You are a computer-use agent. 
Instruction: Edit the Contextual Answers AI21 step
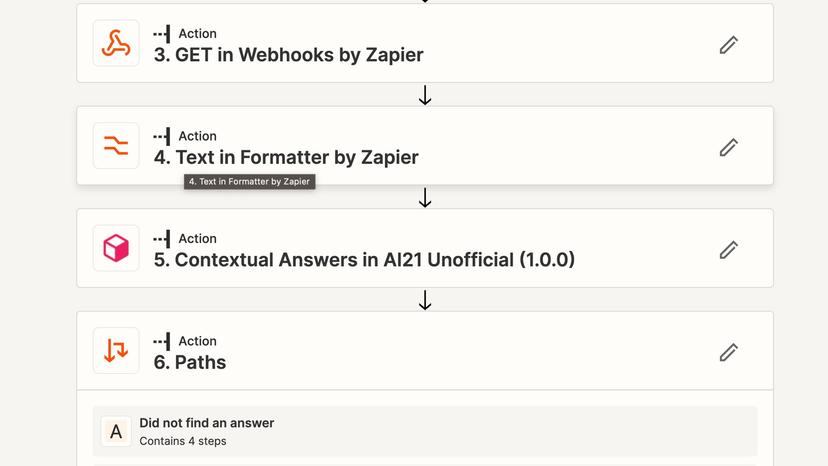pos(728,249)
